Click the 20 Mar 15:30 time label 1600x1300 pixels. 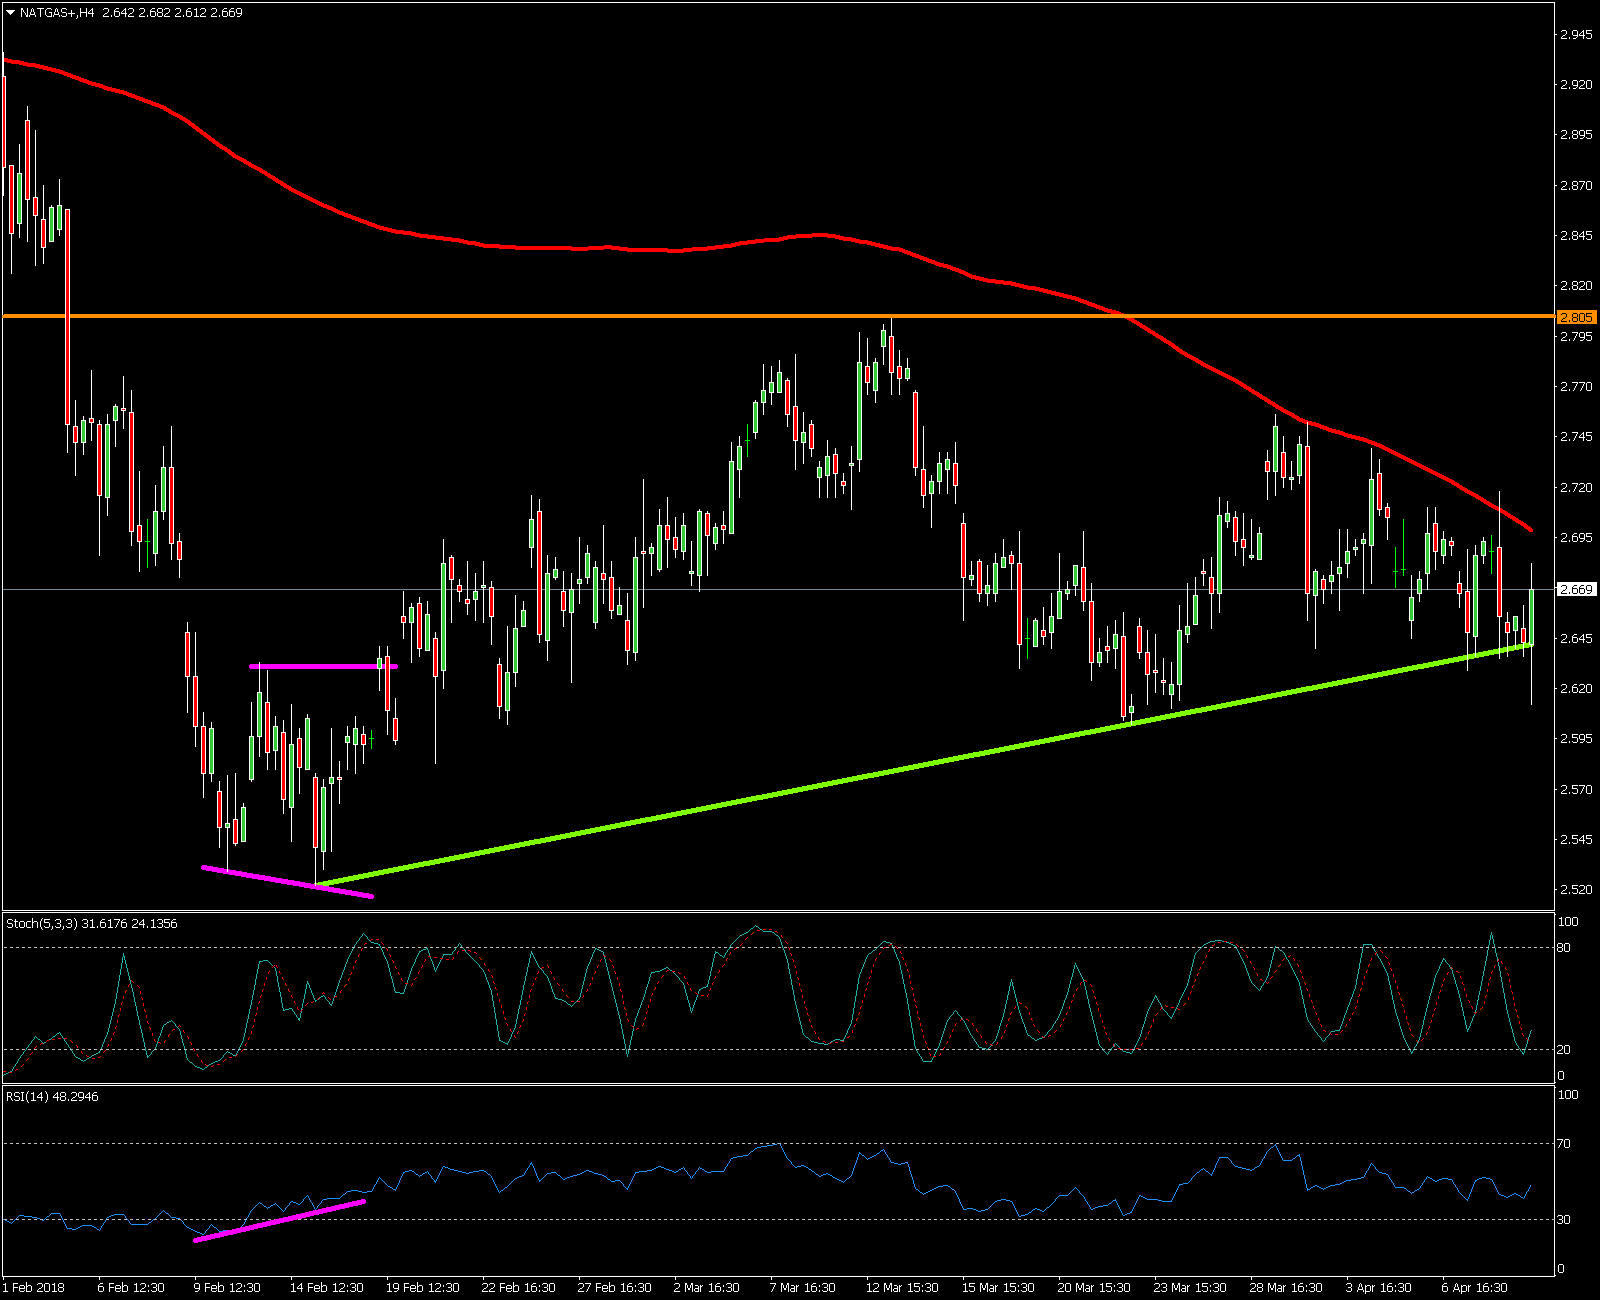coord(1094,1287)
